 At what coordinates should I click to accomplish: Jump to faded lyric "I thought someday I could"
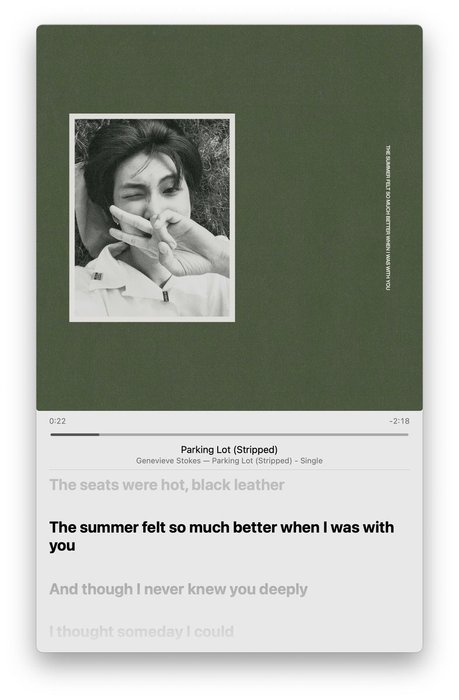(x=142, y=632)
